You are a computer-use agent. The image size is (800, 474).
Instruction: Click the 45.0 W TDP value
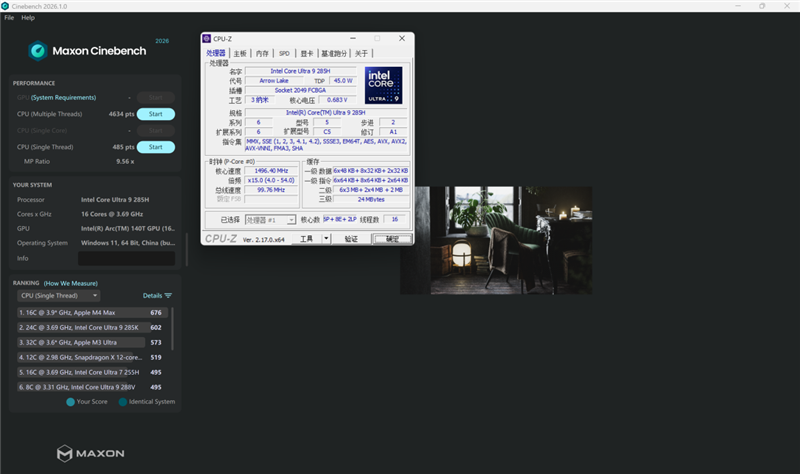pyautogui.click(x=343, y=81)
